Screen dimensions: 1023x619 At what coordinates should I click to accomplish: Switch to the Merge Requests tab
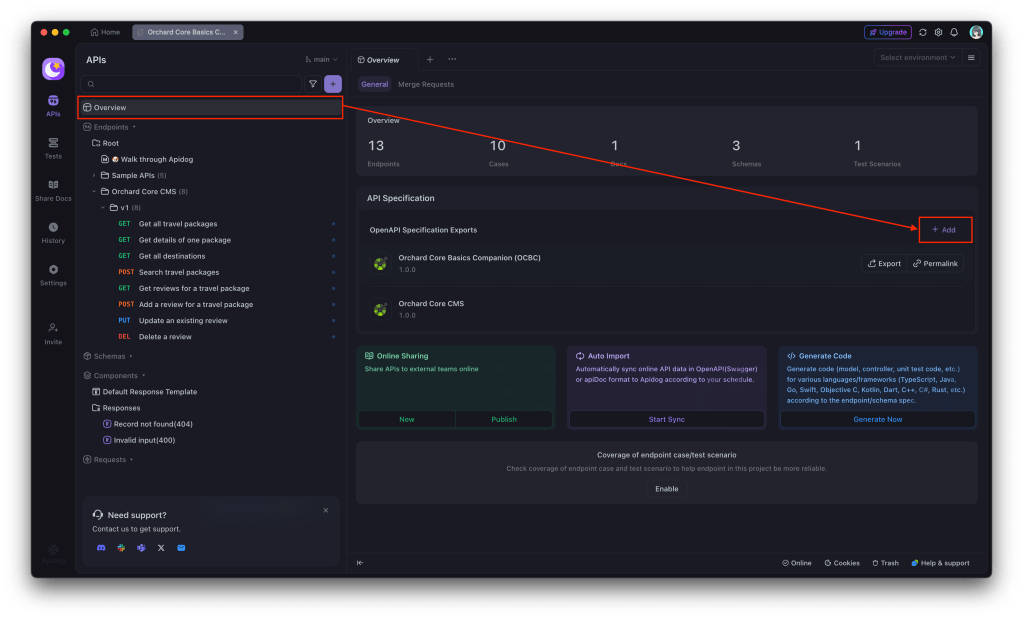click(x=425, y=84)
